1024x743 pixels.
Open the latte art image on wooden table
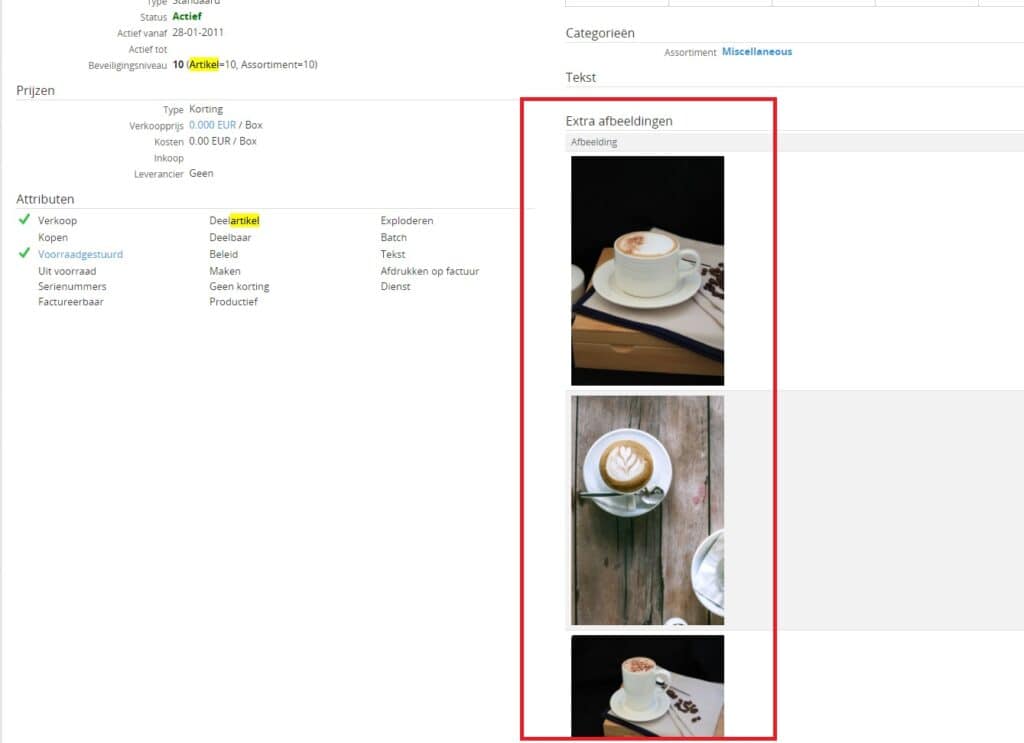tap(647, 510)
